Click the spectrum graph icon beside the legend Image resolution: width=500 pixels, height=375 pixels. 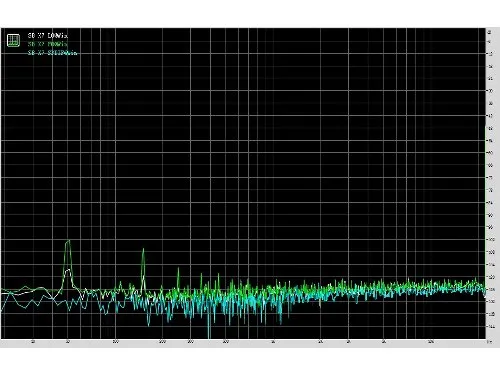point(13,40)
